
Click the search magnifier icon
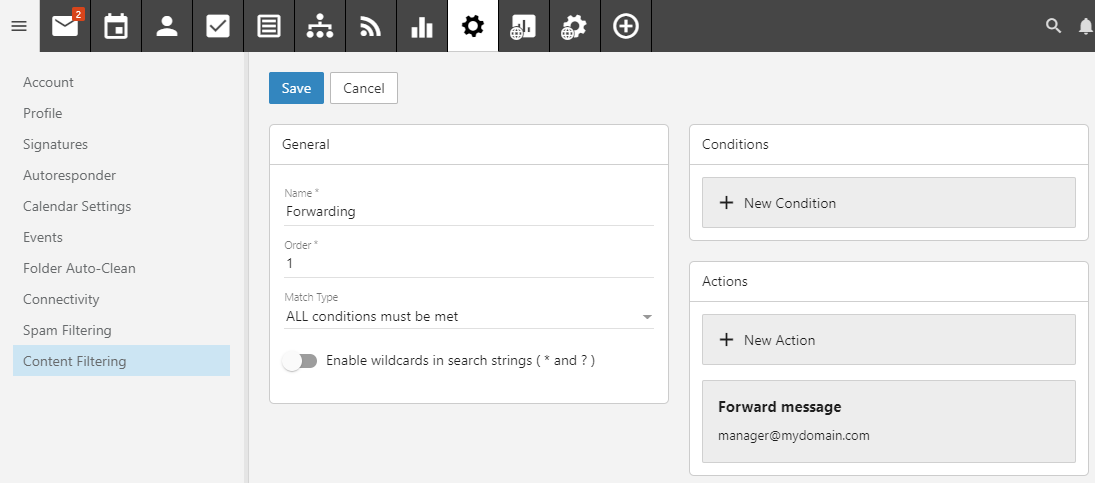[1053, 26]
